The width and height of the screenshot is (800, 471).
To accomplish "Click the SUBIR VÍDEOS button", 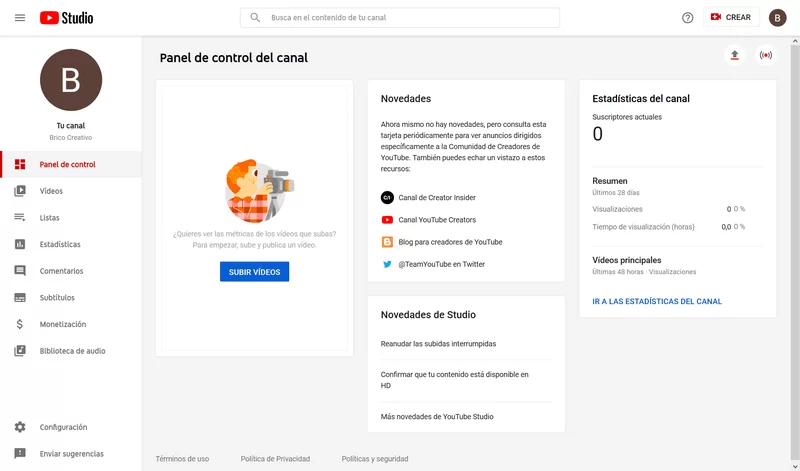I will (254, 272).
